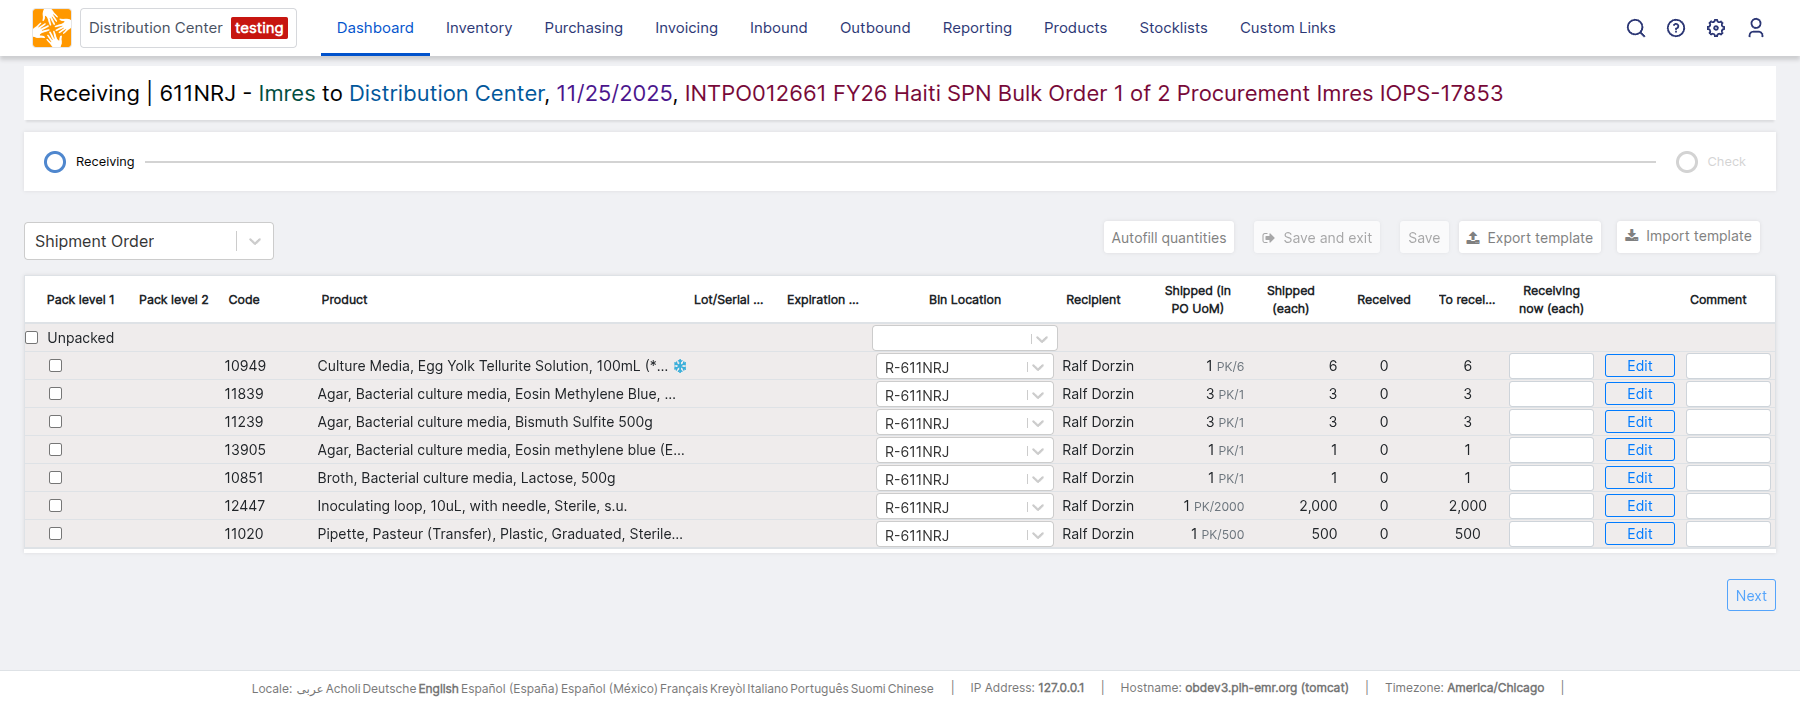Select checkbox for Inoculating loop row

[x=56, y=506]
